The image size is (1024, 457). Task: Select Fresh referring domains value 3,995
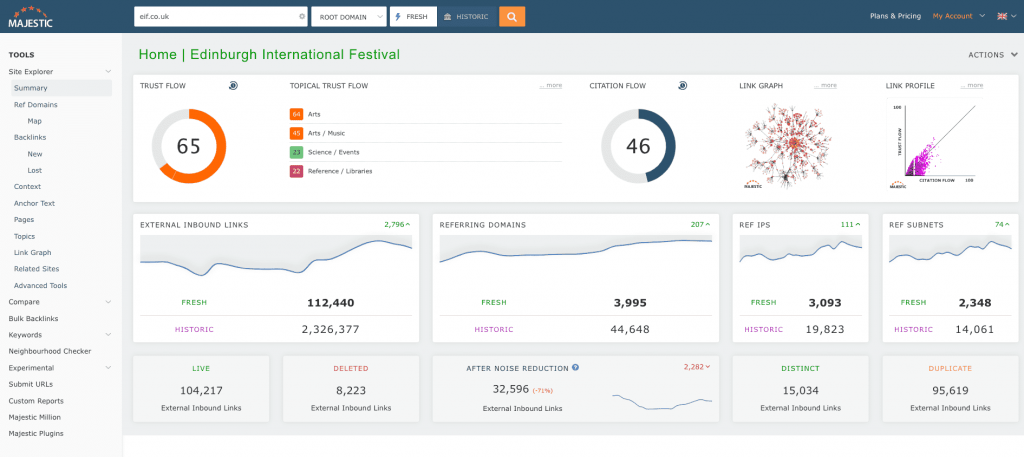pos(630,303)
